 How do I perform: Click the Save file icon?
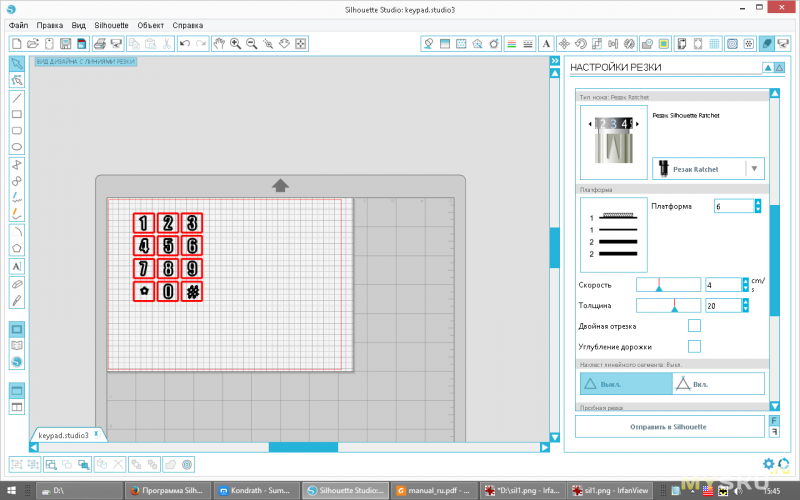point(65,44)
